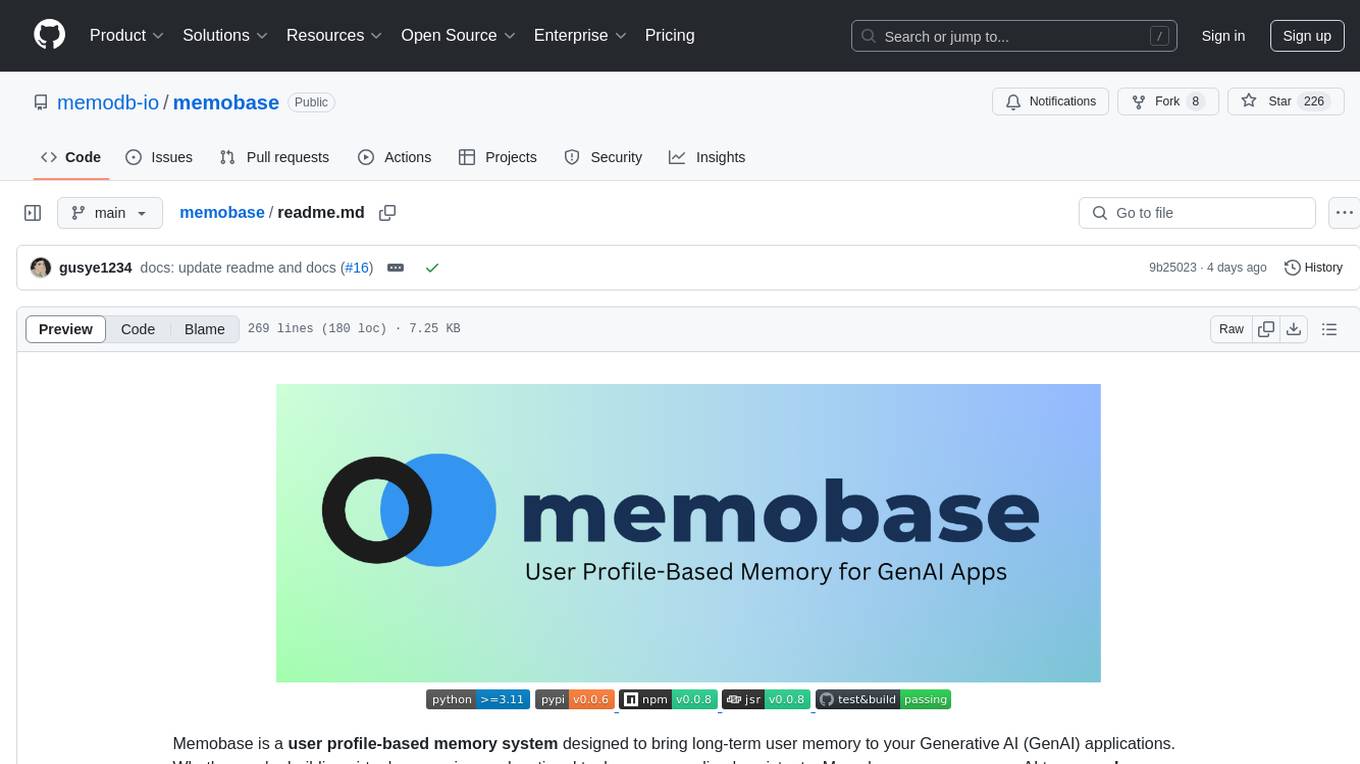Image resolution: width=1360 pixels, height=764 pixels.
Task: Open the document outline icon
Action: [1330, 329]
